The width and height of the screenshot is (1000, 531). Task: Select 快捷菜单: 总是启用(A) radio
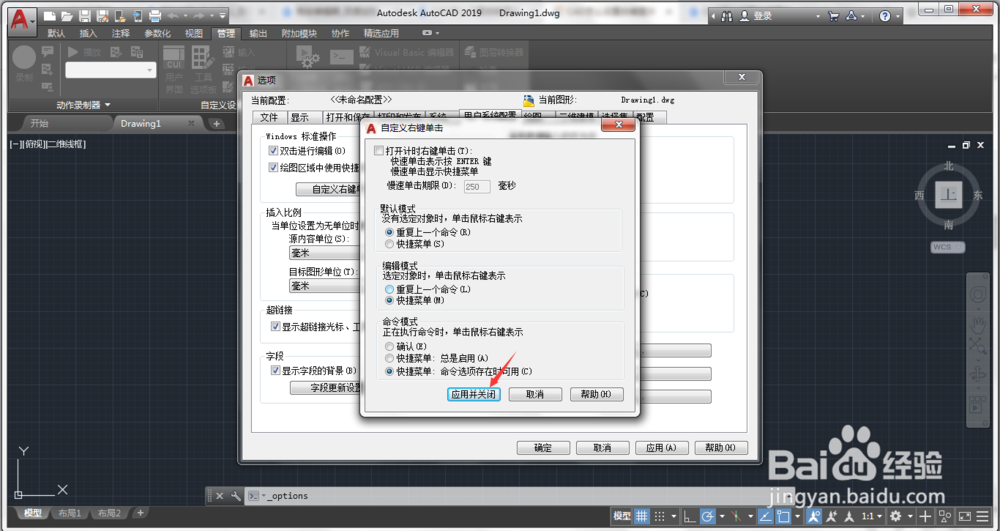coord(389,358)
